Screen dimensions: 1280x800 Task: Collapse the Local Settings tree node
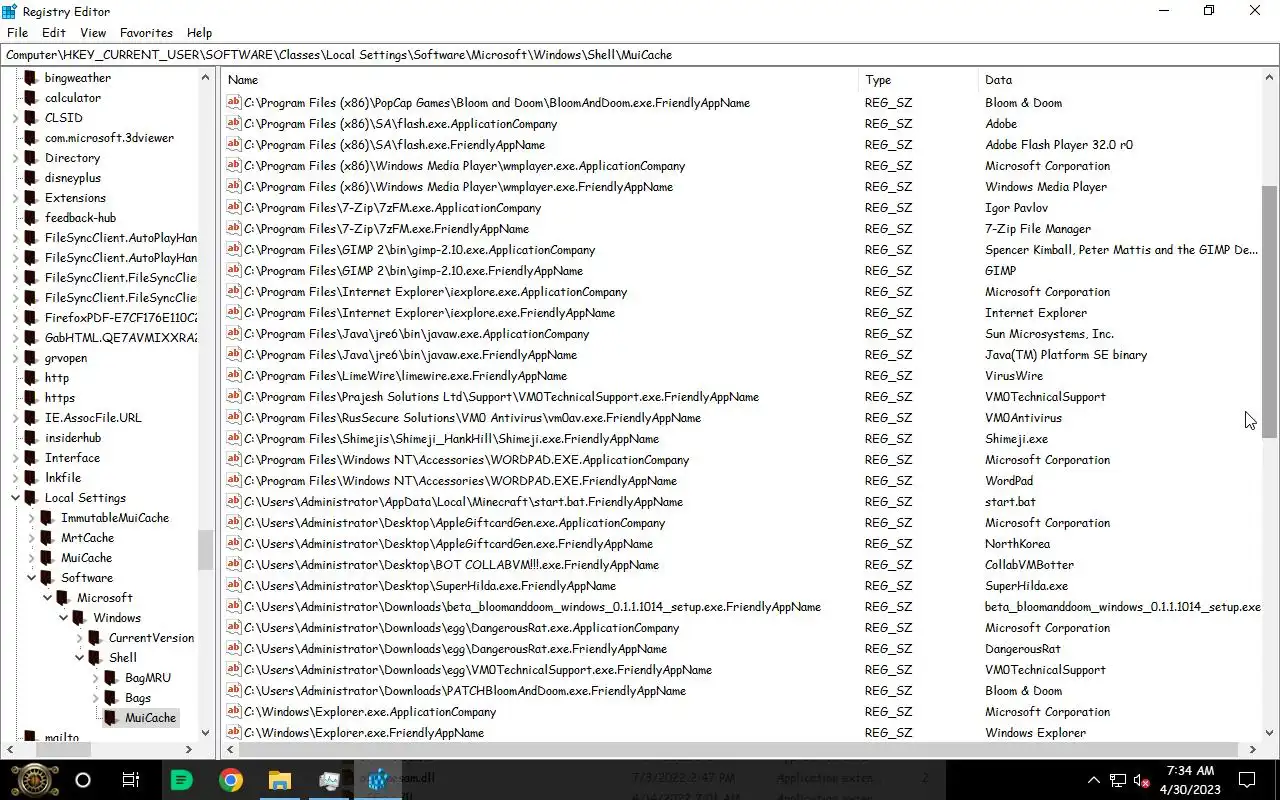15,497
